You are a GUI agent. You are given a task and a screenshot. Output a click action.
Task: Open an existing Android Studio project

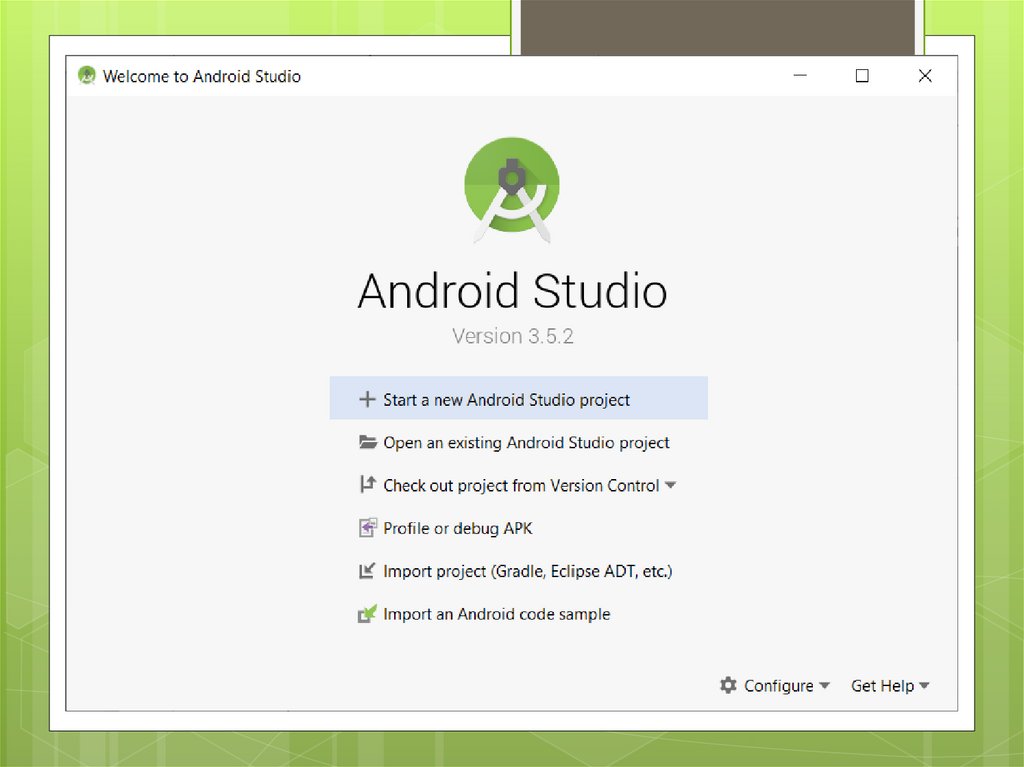[x=526, y=441]
